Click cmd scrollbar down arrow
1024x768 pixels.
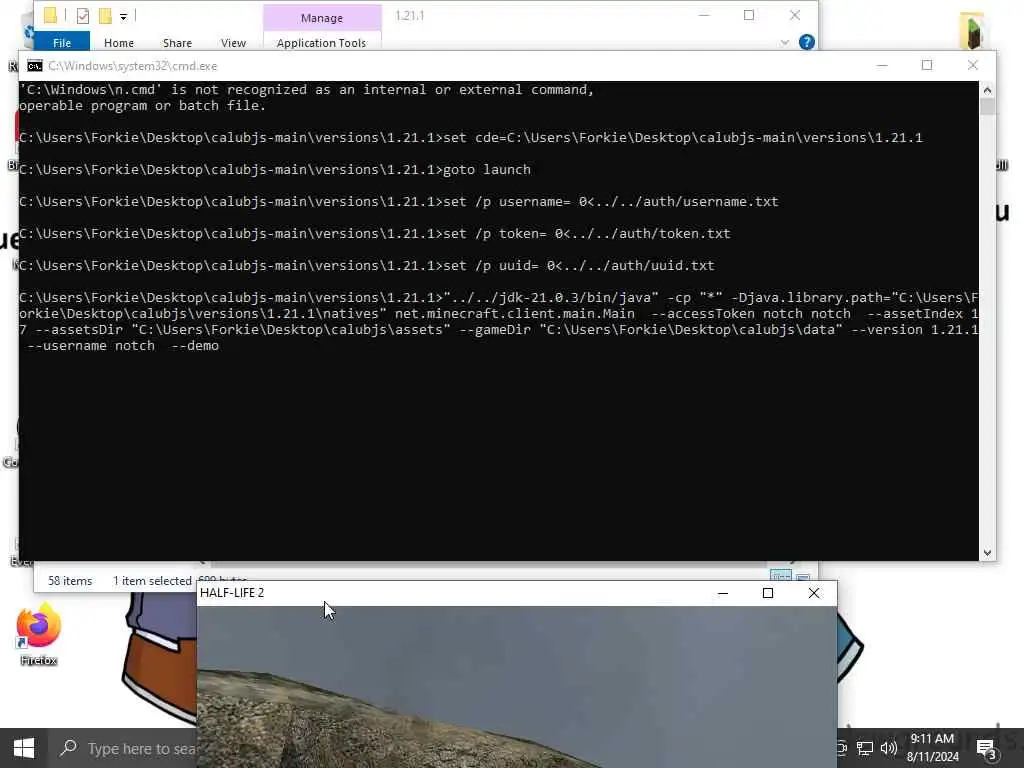coord(987,552)
